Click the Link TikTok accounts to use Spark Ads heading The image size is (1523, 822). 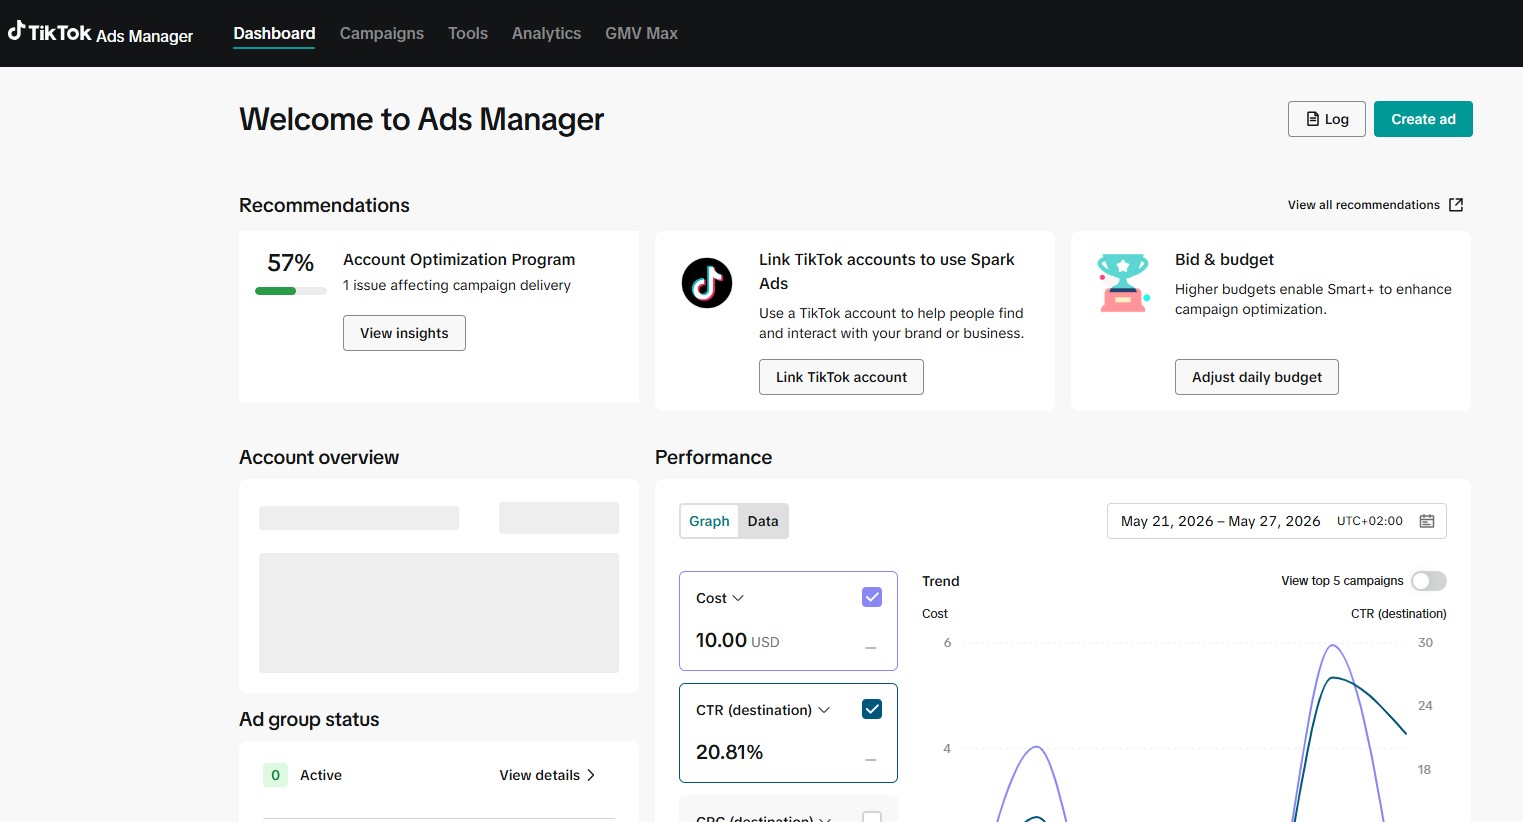pyautogui.click(x=887, y=271)
